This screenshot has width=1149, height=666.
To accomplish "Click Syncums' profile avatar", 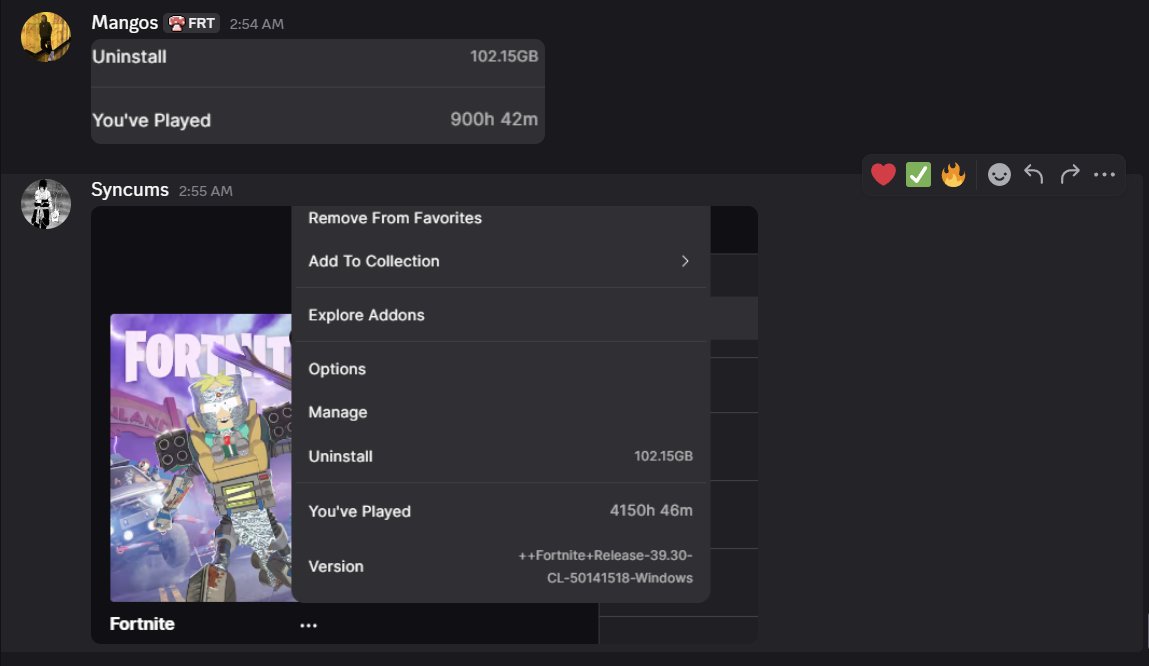I will tap(45, 204).
